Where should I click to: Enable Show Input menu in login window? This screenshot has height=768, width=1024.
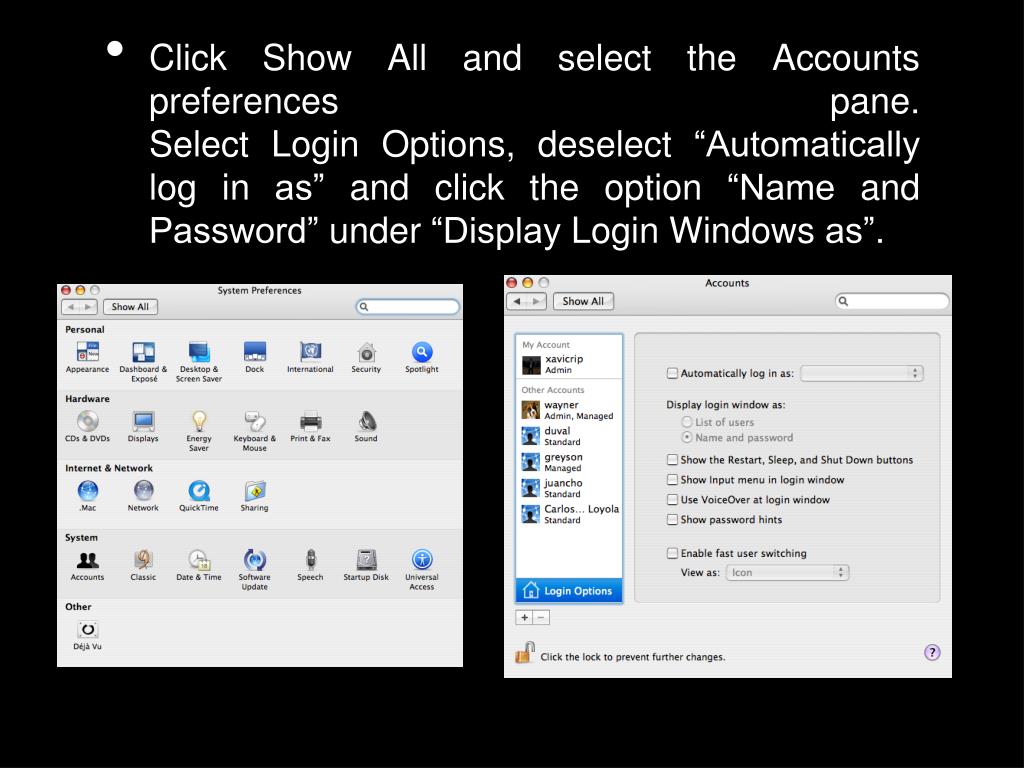click(x=672, y=480)
